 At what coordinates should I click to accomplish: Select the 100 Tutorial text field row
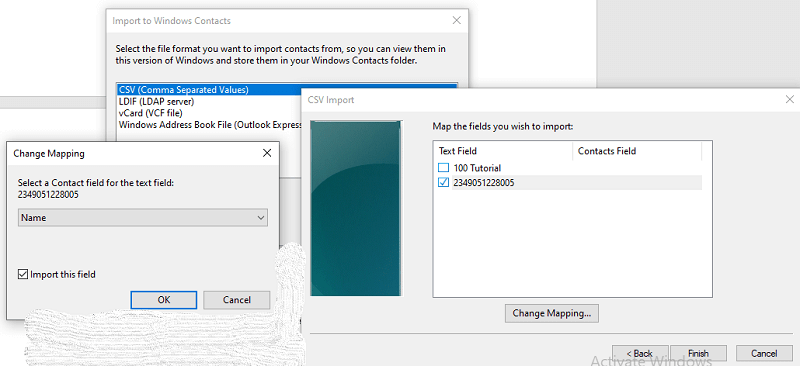point(569,167)
